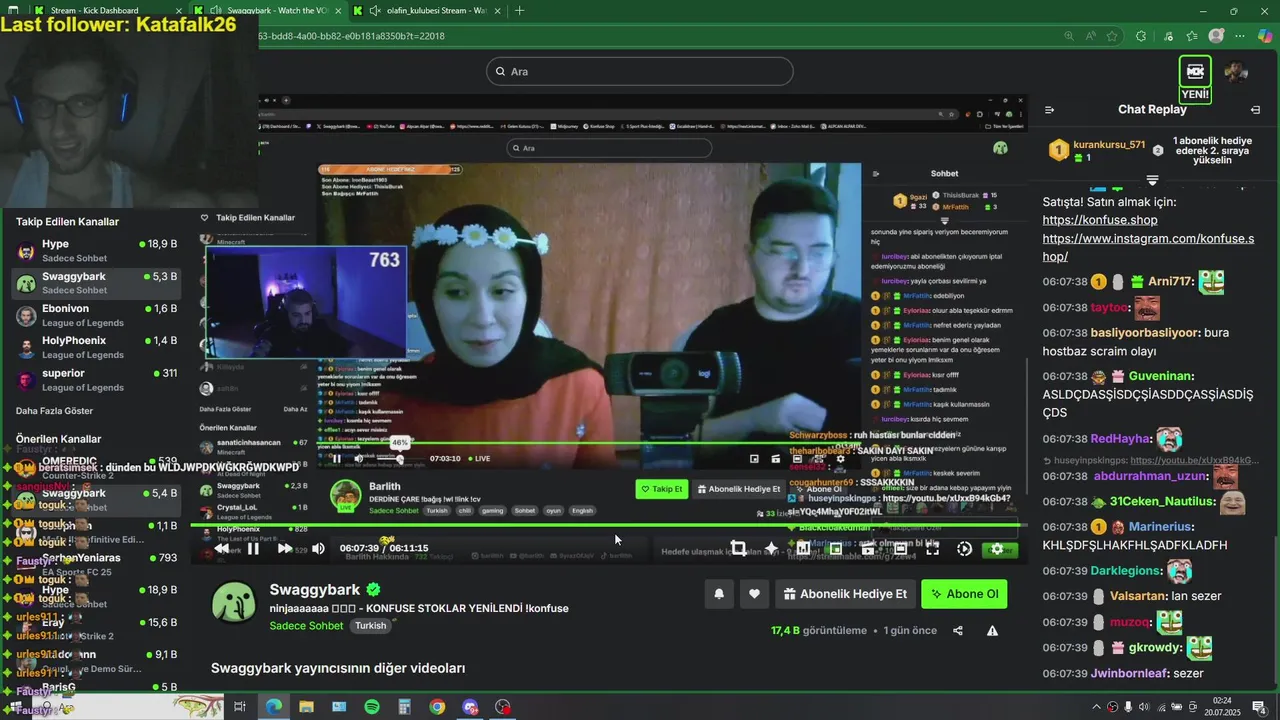Click the chat pop-out icon beside Chat Replay

pyautogui.click(x=1255, y=110)
